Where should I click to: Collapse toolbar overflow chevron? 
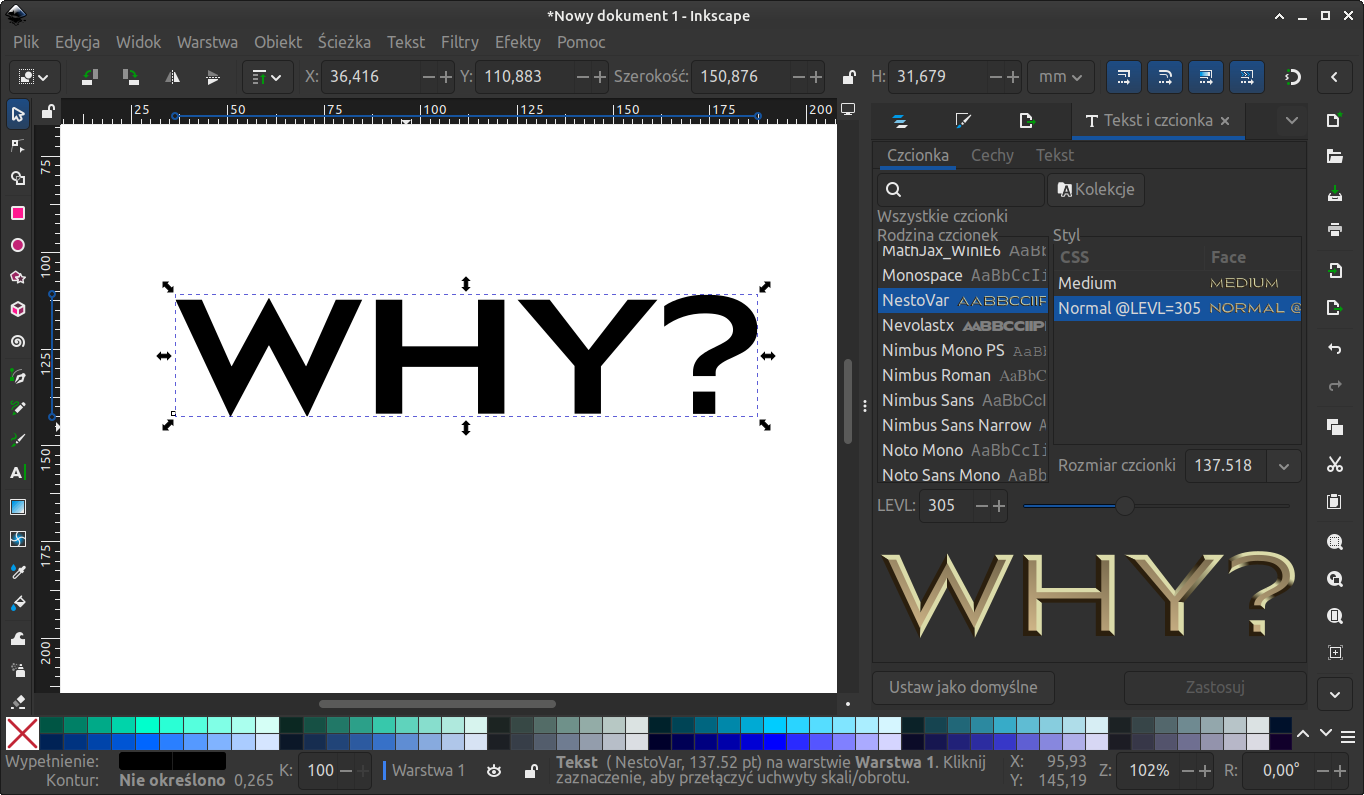pyautogui.click(x=1334, y=76)
